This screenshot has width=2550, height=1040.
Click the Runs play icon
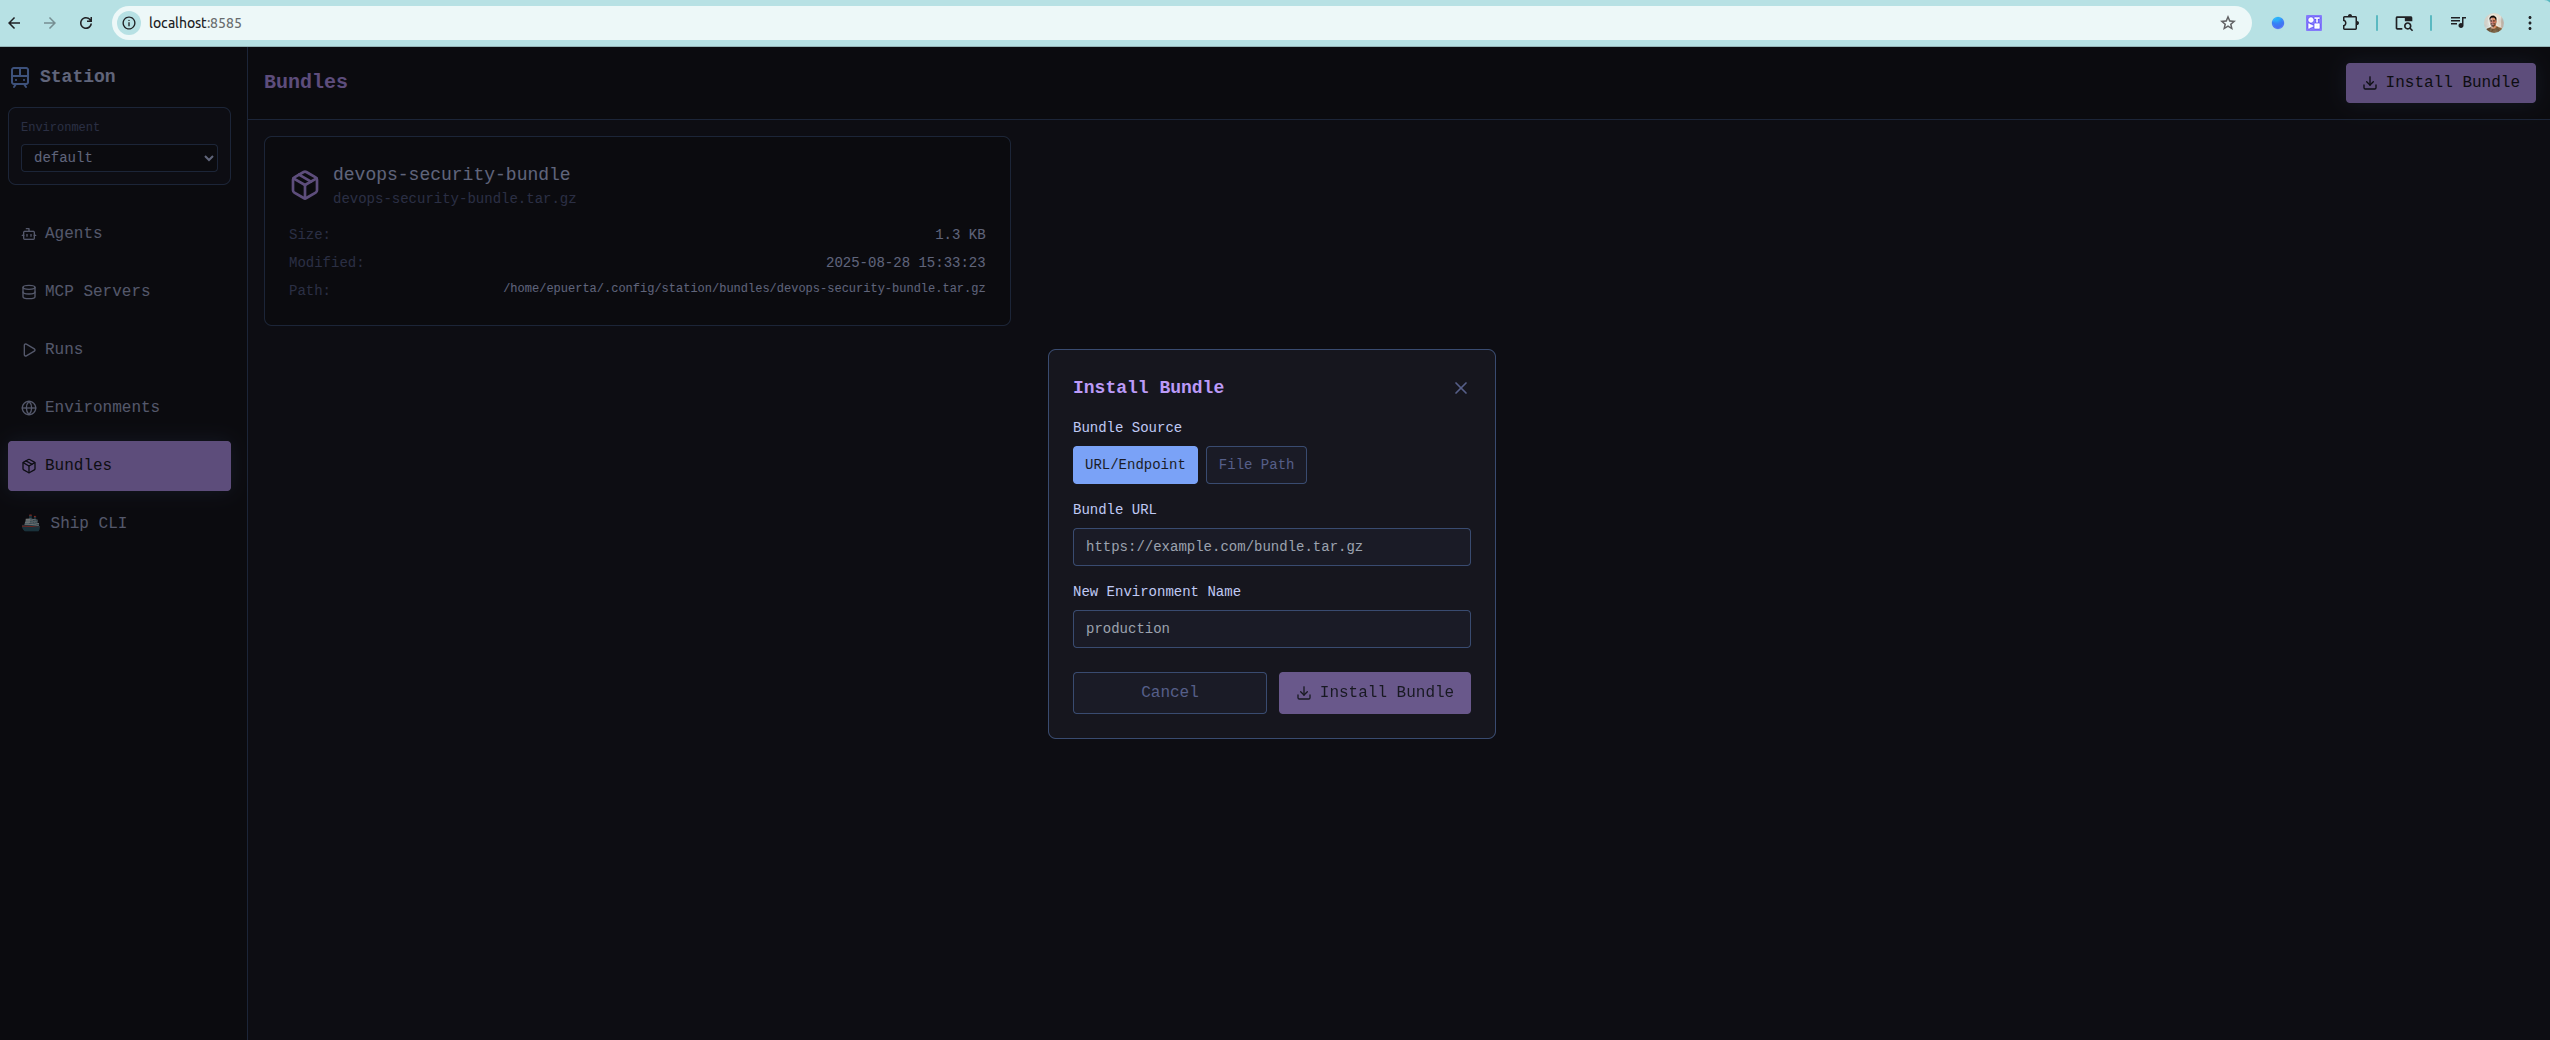[x=29, y=350]
